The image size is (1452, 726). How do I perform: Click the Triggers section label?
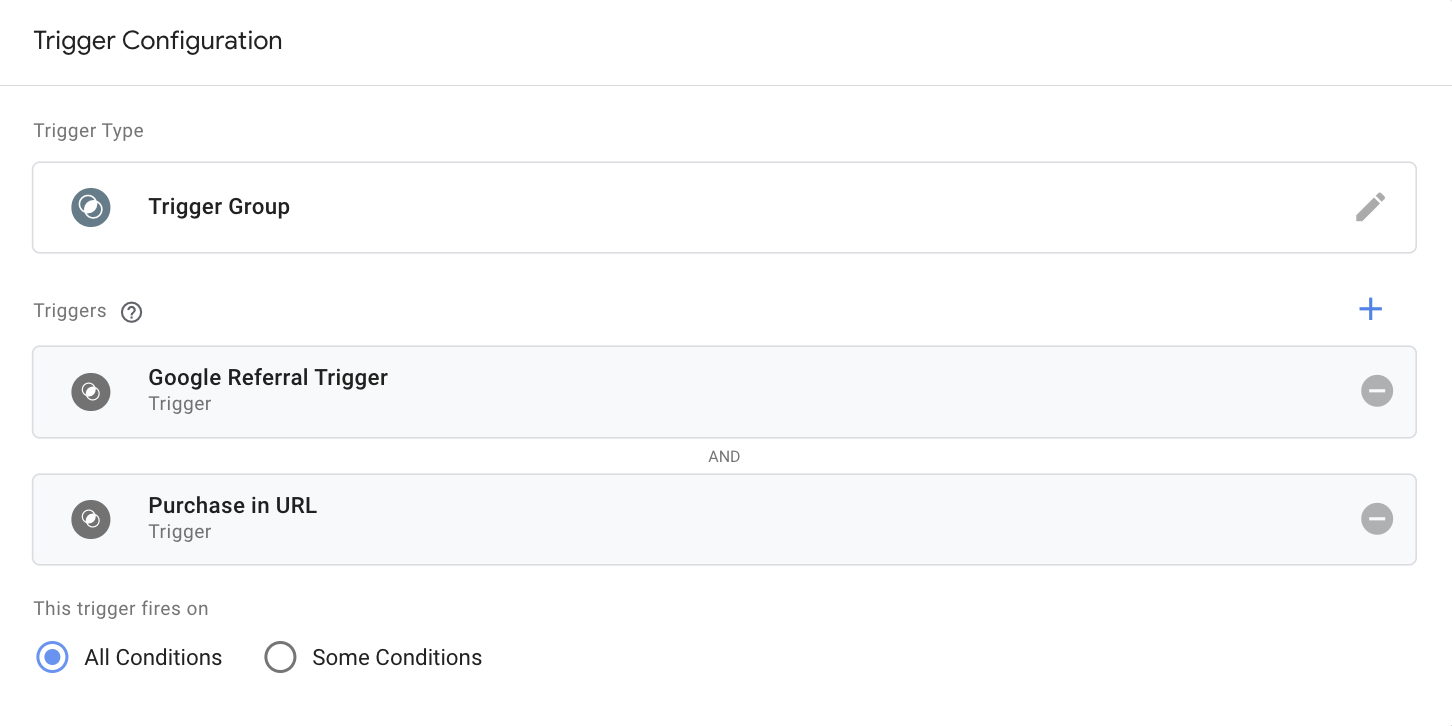(x=70, y=311)
